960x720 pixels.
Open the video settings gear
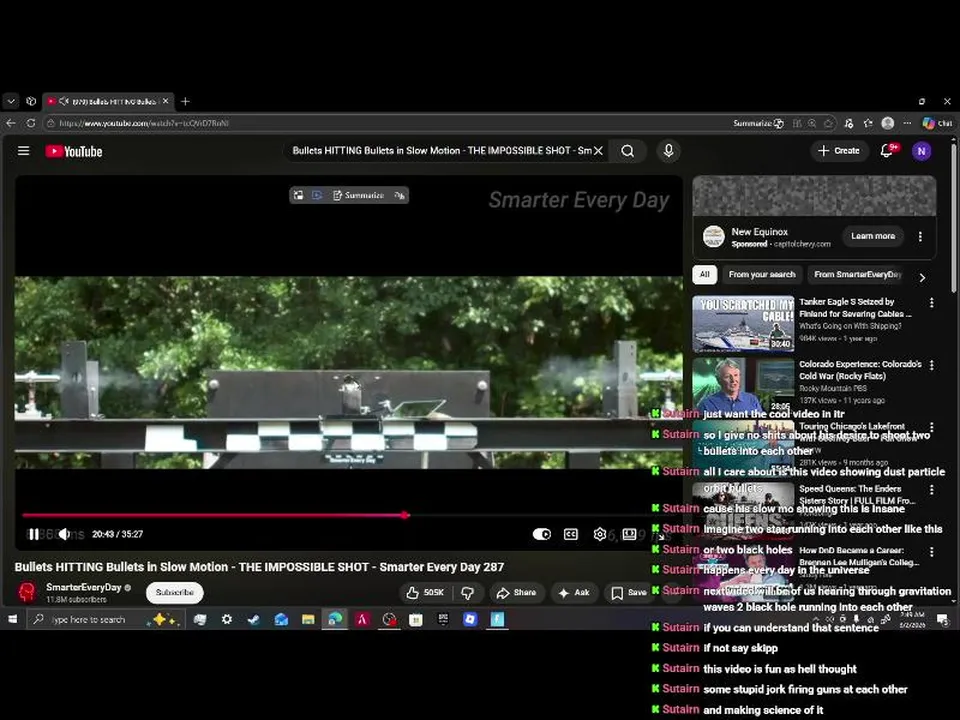pos(600,534)
